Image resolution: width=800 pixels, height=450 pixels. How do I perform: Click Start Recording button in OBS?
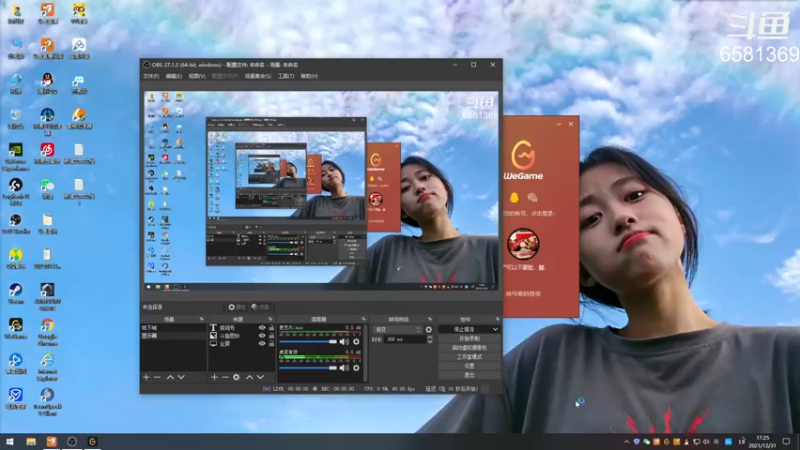click(469, 339)
